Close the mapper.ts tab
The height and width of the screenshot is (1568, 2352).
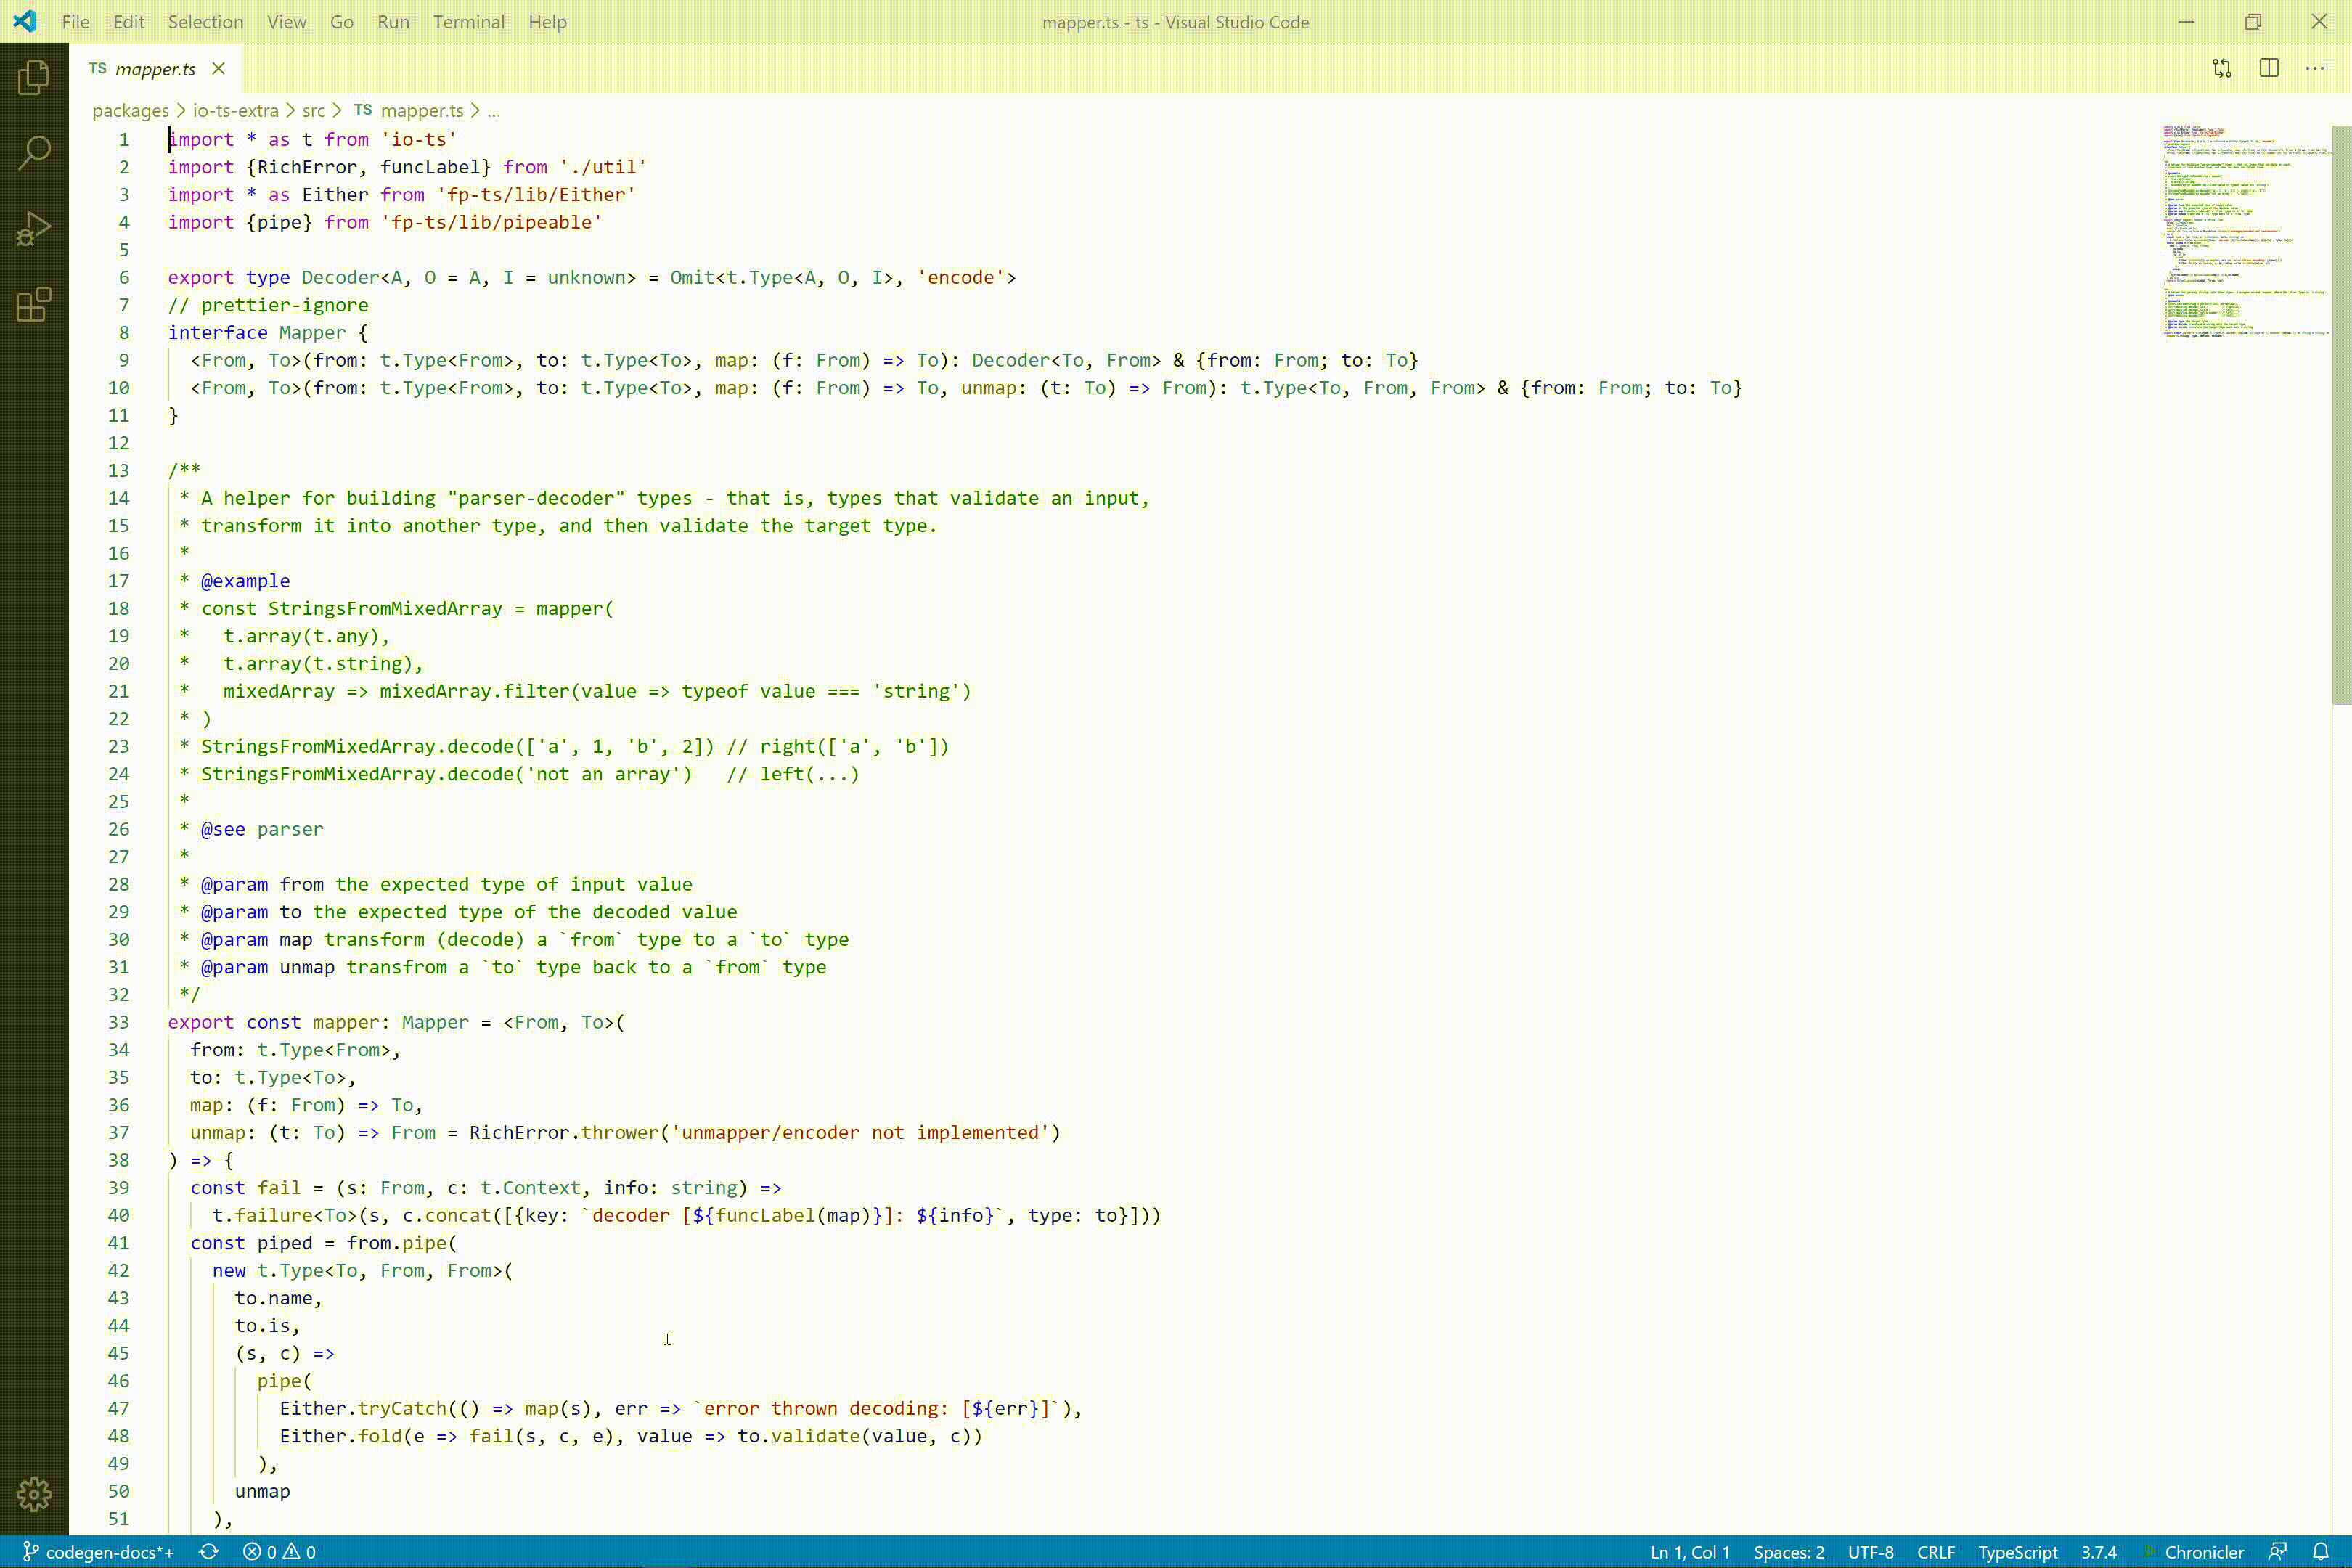218,68
